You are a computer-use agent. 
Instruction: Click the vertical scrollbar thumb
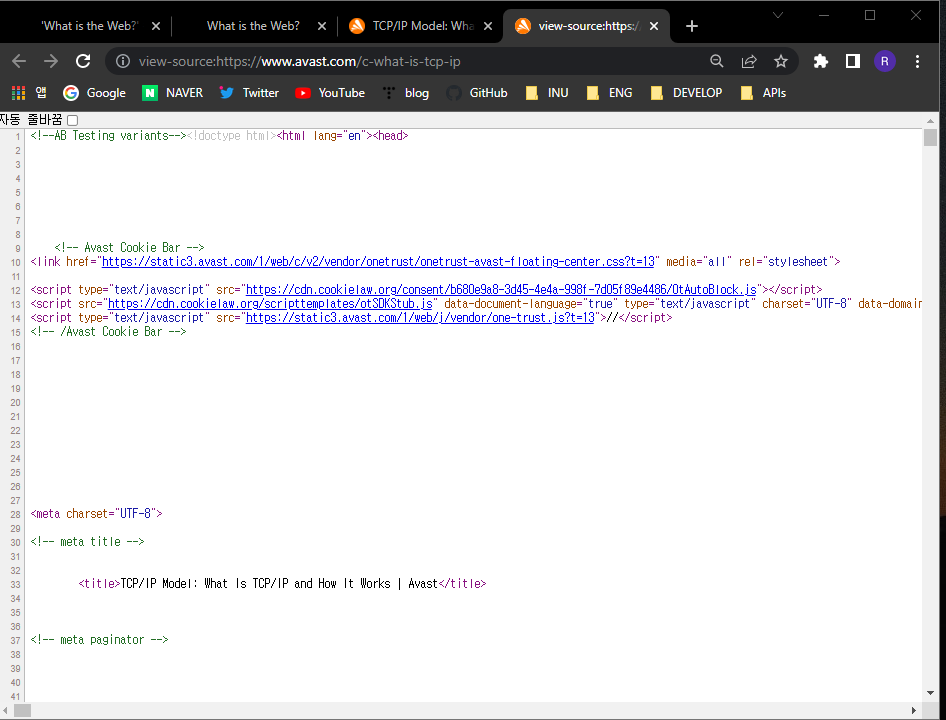pos(930,138)
